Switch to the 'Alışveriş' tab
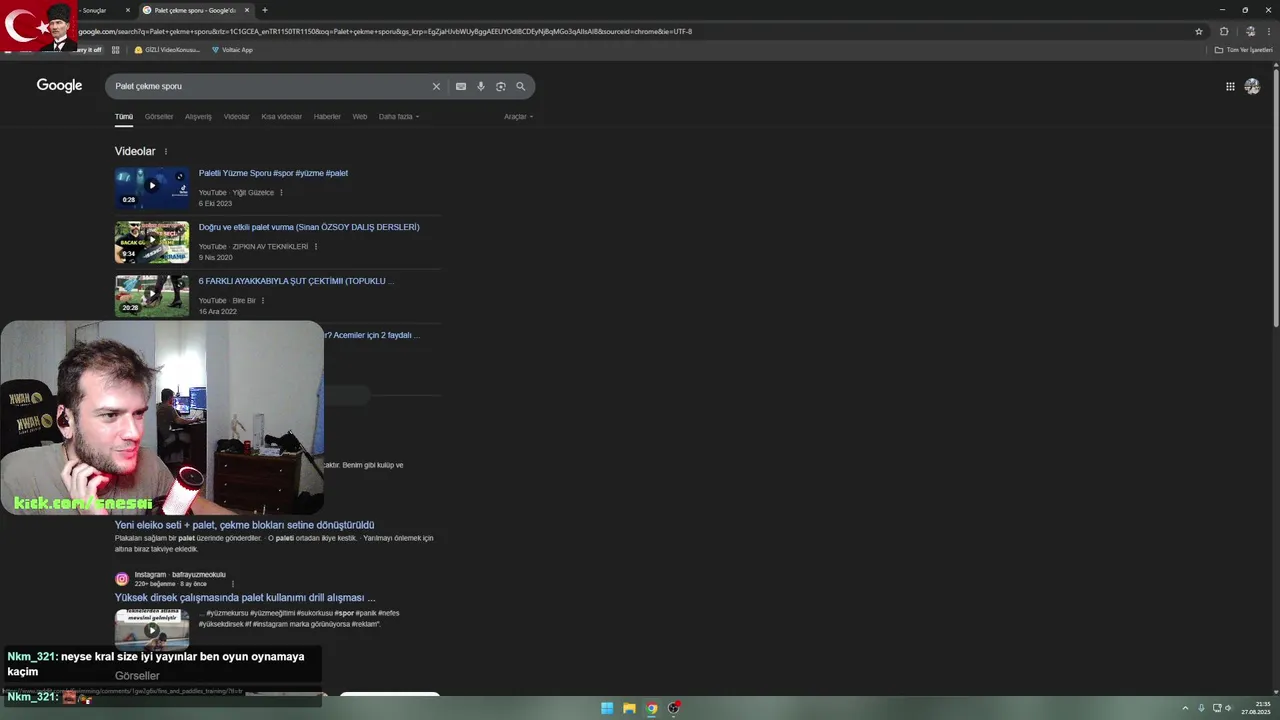 point(198,117)
